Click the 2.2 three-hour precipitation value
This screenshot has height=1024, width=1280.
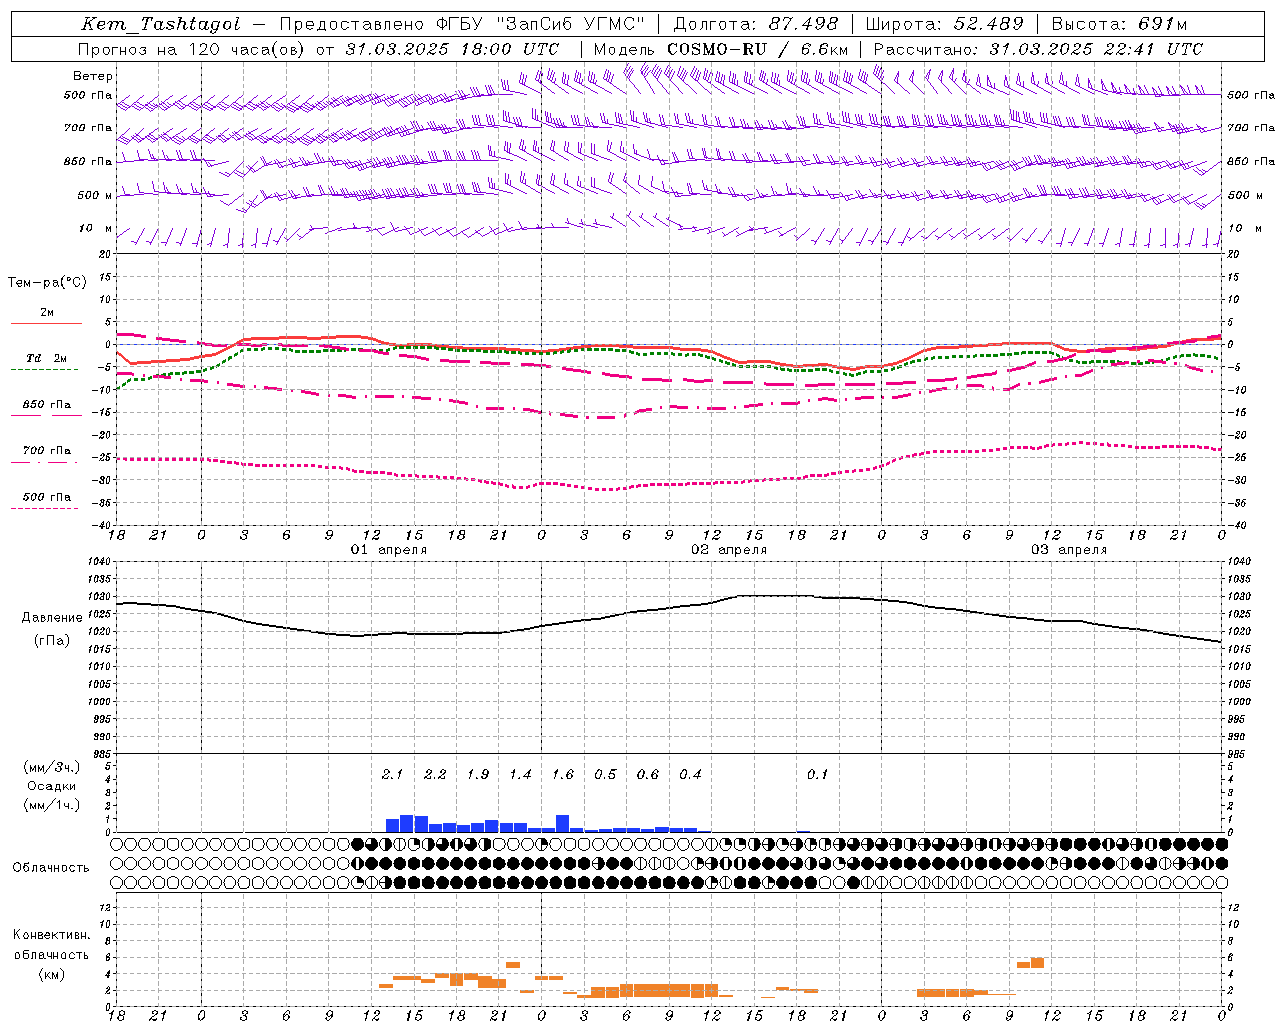tap(435, 774)
